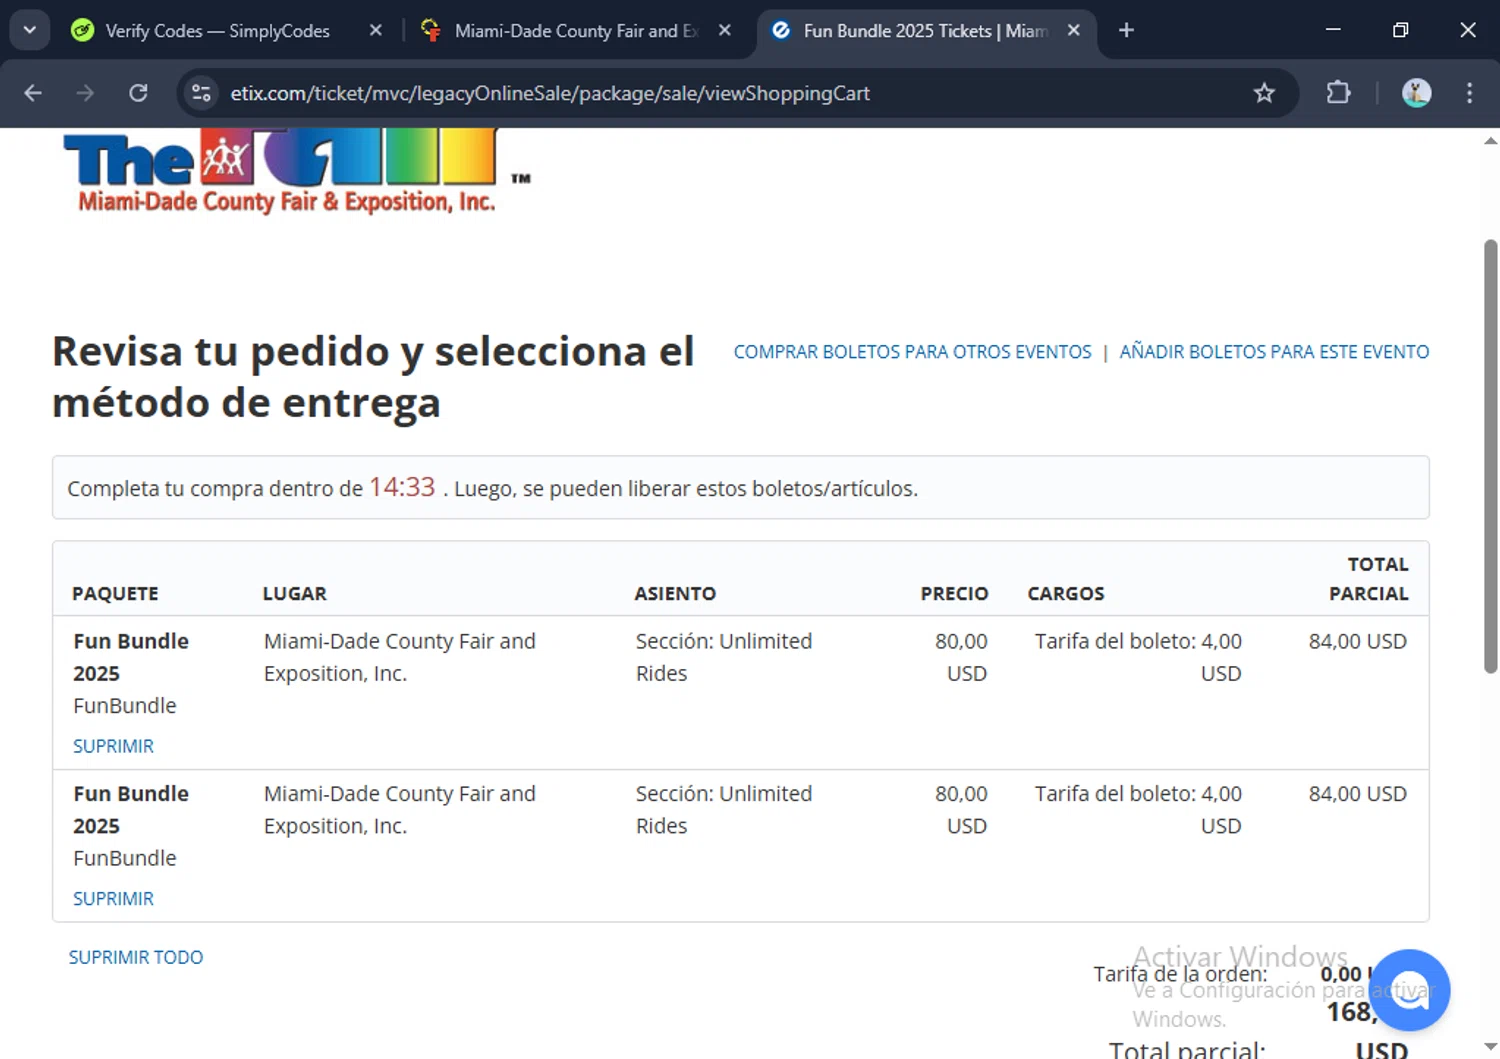
Task: Click second row's 84,00 USD subtotal
Action: pos(1357,793)
